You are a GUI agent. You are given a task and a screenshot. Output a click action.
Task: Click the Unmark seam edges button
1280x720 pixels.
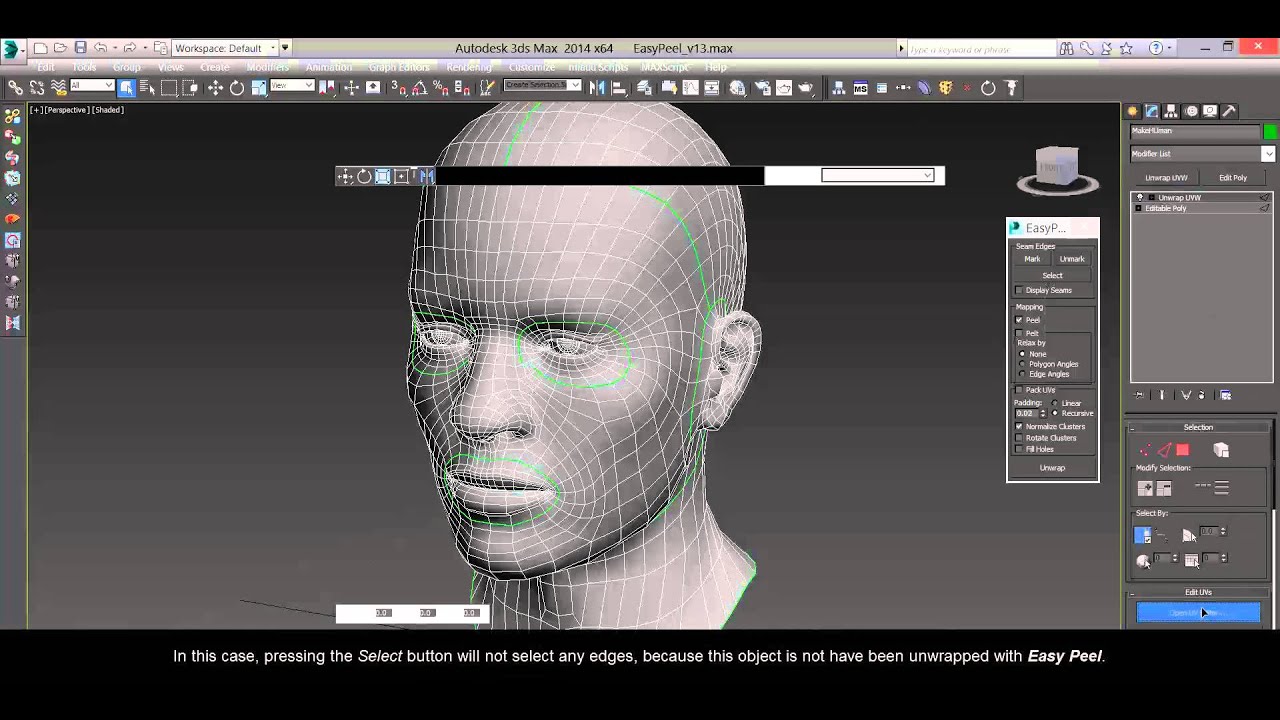pyautogui.click(x=1072, y=259)
